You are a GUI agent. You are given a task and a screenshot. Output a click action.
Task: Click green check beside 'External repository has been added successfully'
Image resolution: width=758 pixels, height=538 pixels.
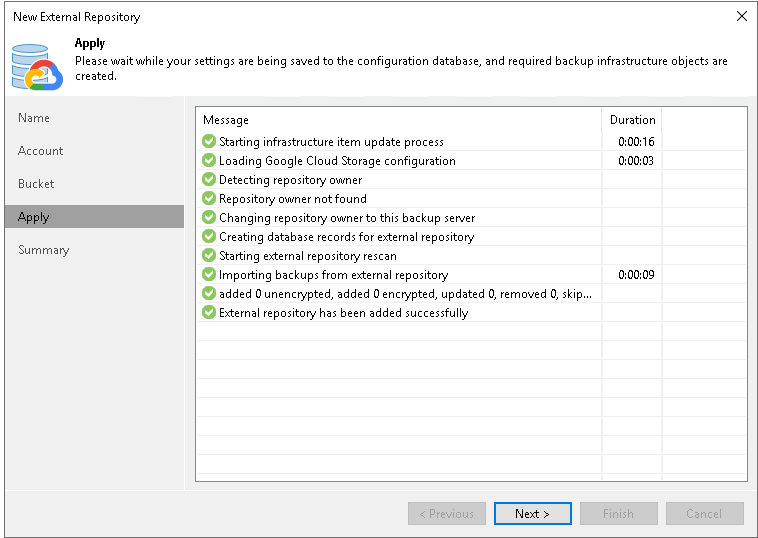pyautogui.click(x=209, y=313)
